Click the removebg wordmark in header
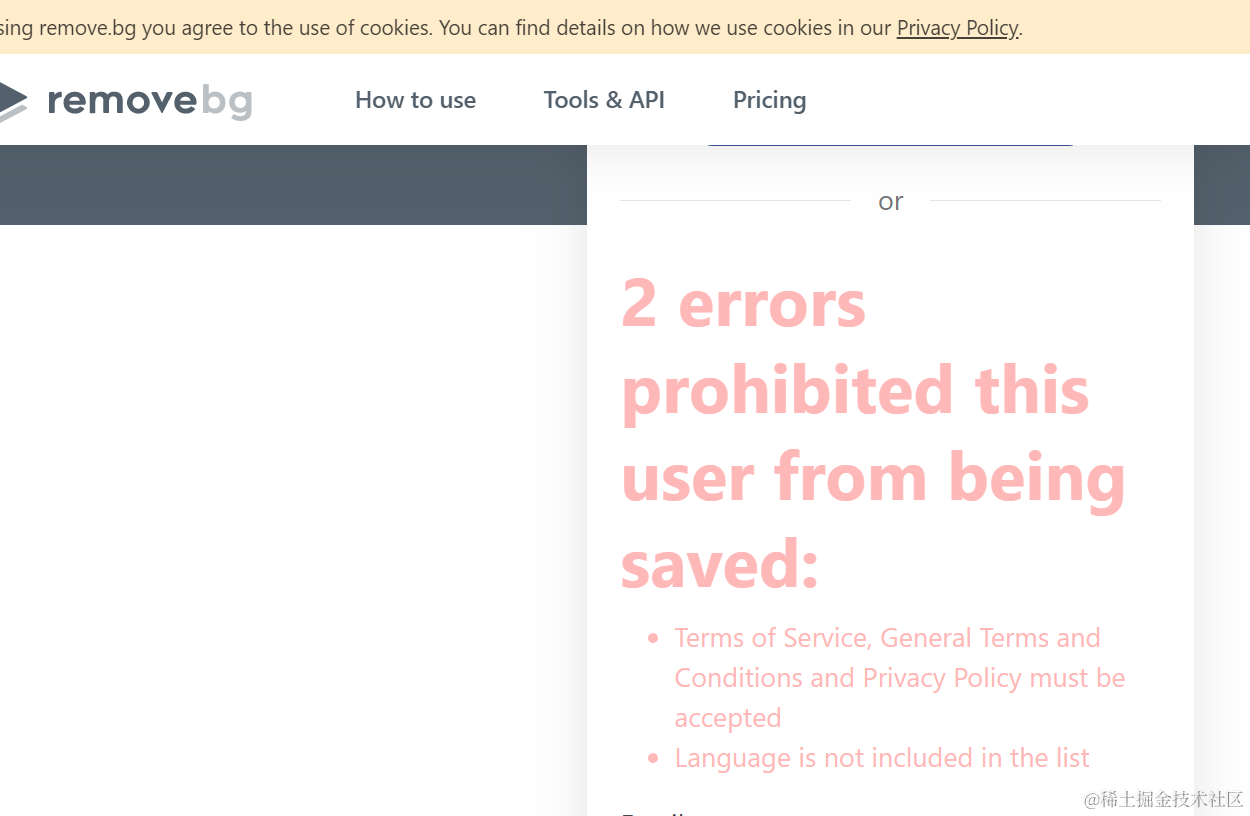1250x816 pixels. pos(150,101)
